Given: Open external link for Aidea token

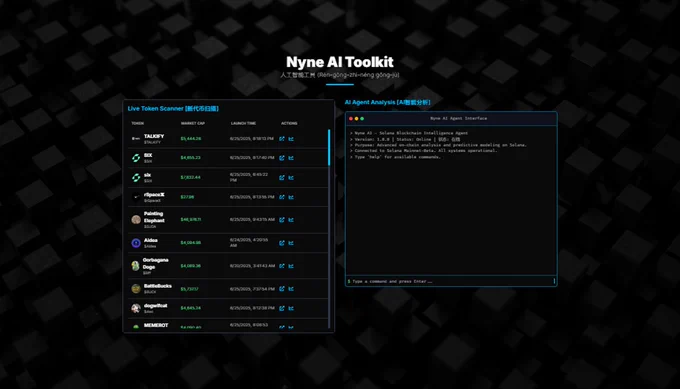Looking at the screenshot, I should (x=282, y=243).
